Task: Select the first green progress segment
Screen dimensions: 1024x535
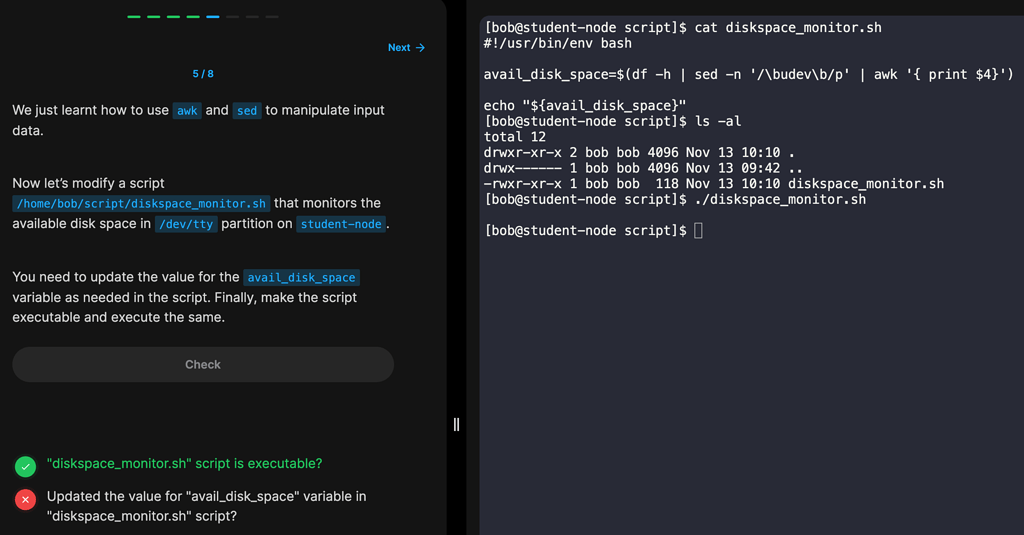Action: 134,17
